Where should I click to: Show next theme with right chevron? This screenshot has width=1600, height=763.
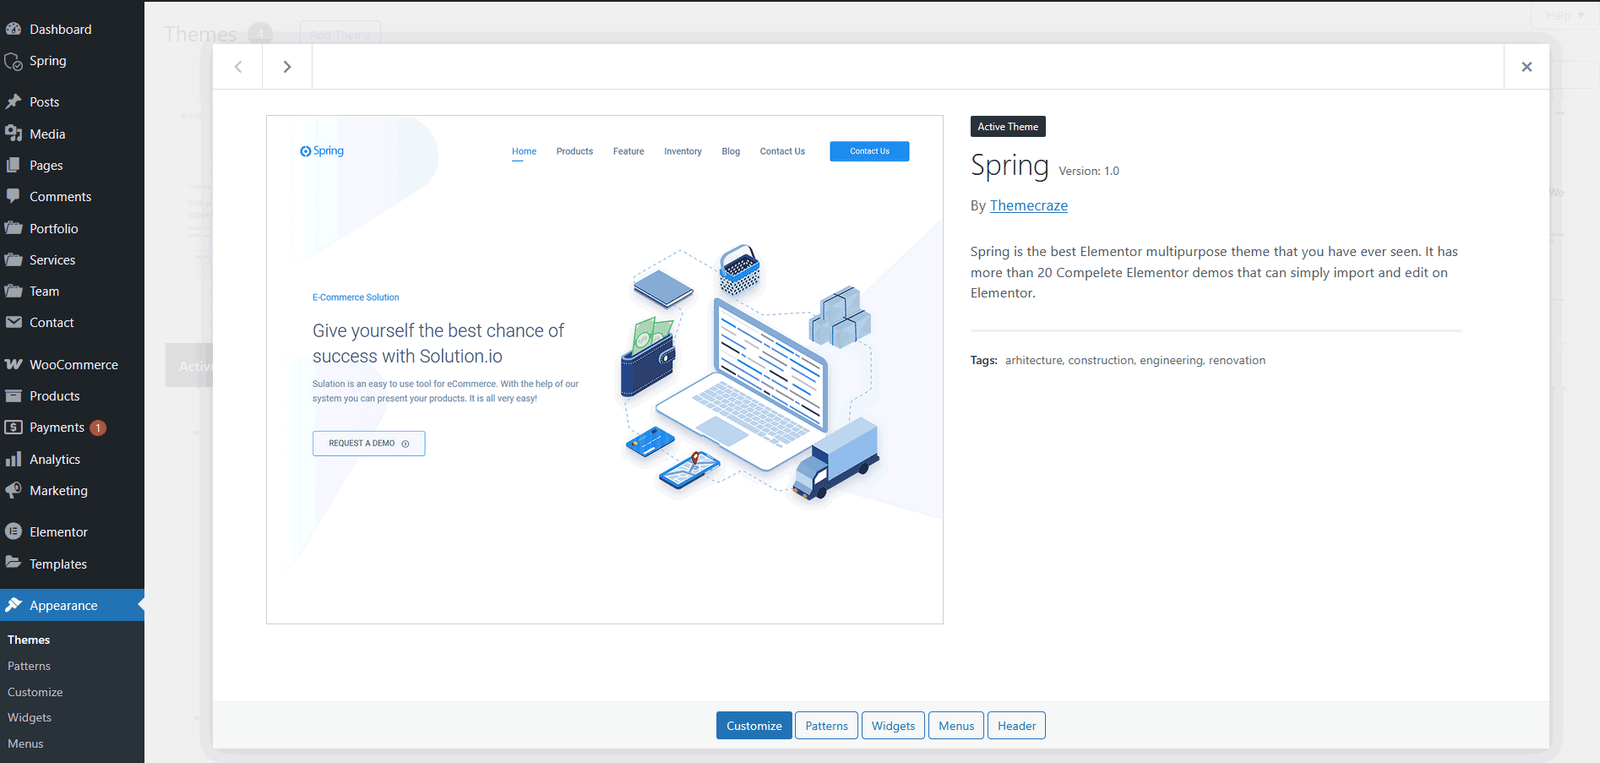click(287, 67)
